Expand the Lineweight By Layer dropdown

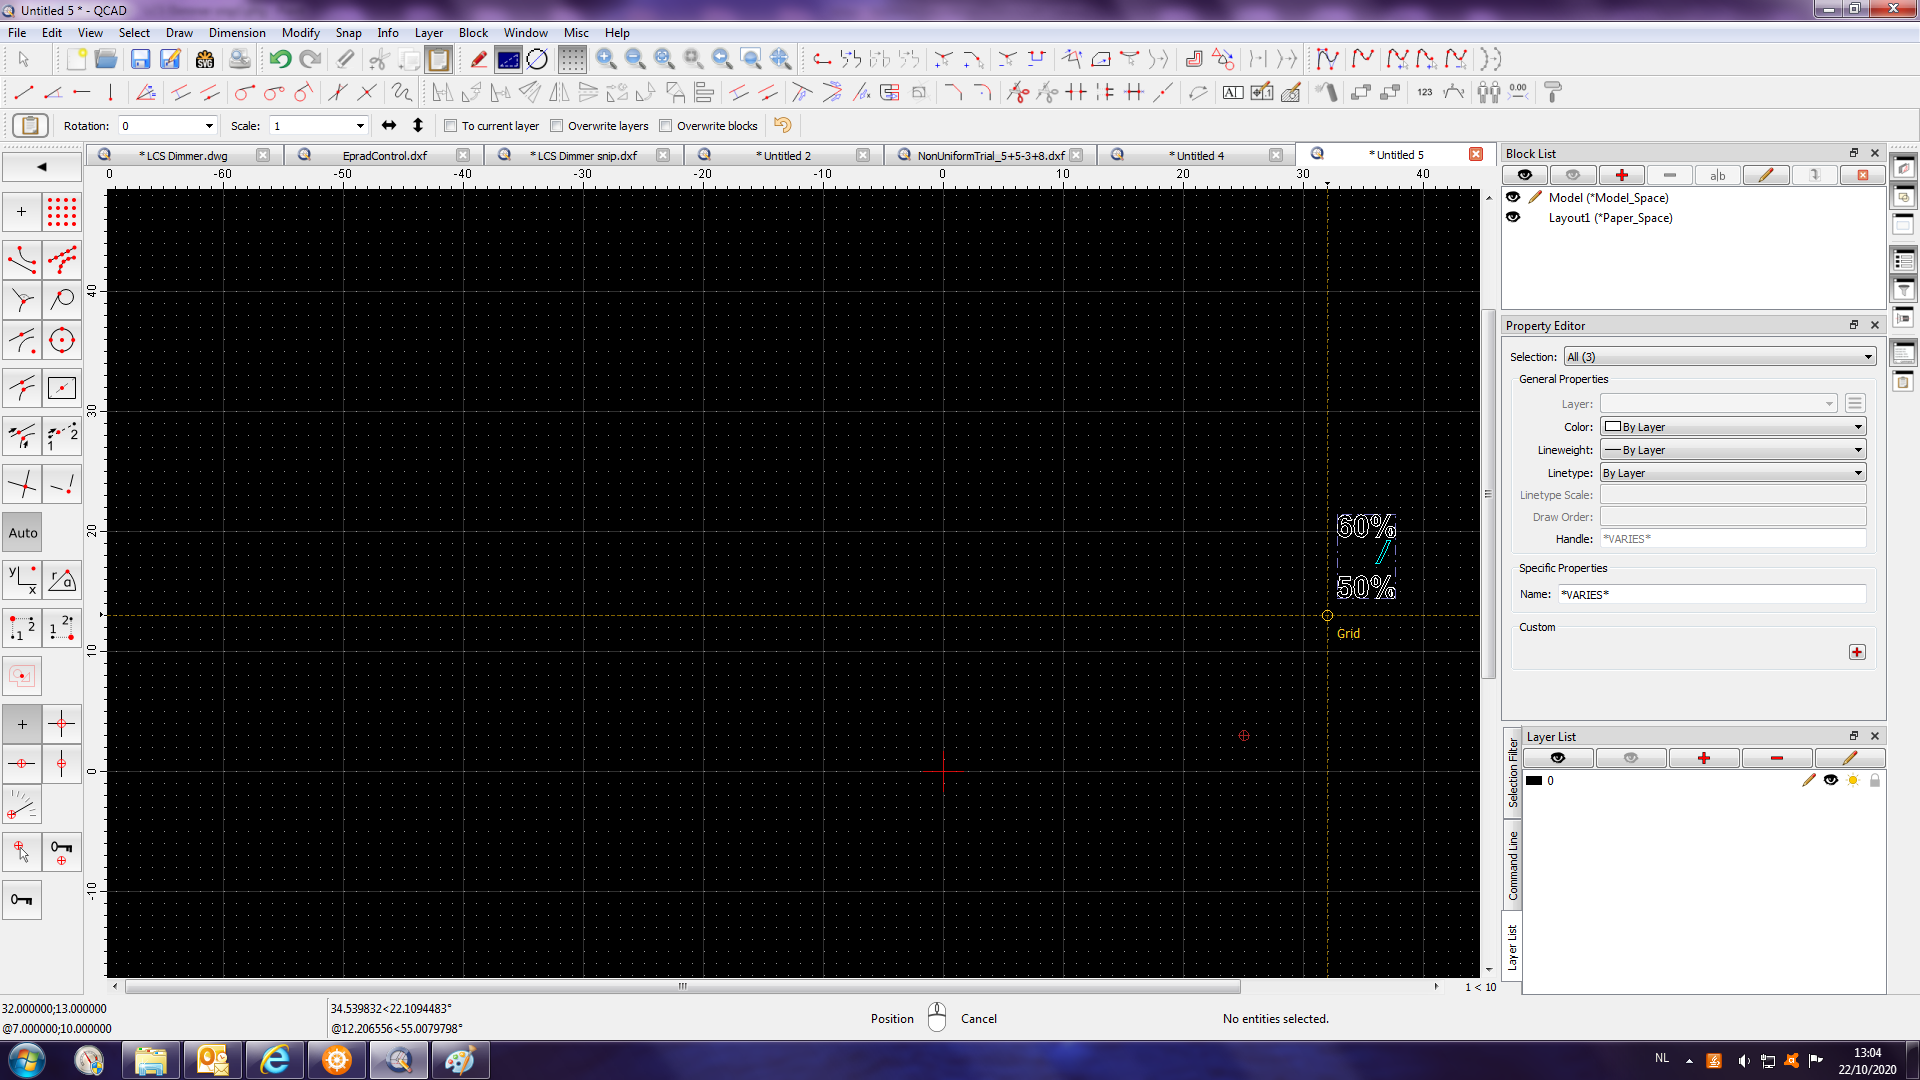(x=1733, y=450)
